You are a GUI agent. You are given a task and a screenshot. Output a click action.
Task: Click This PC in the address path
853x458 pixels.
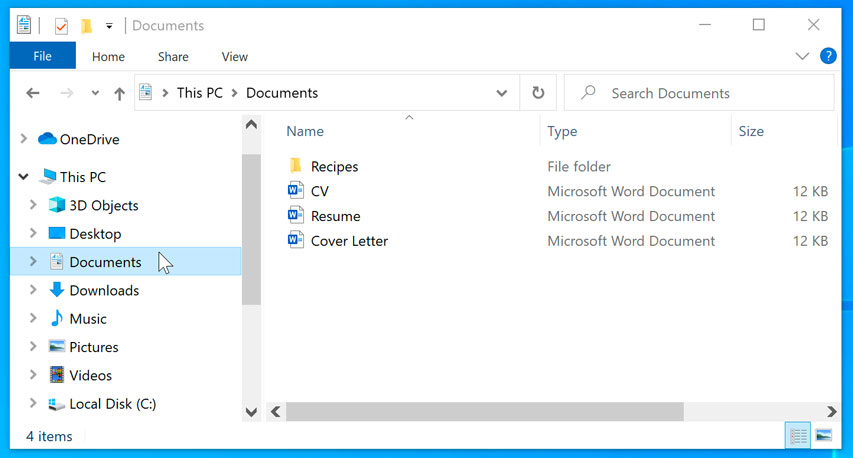click(200, 93)
